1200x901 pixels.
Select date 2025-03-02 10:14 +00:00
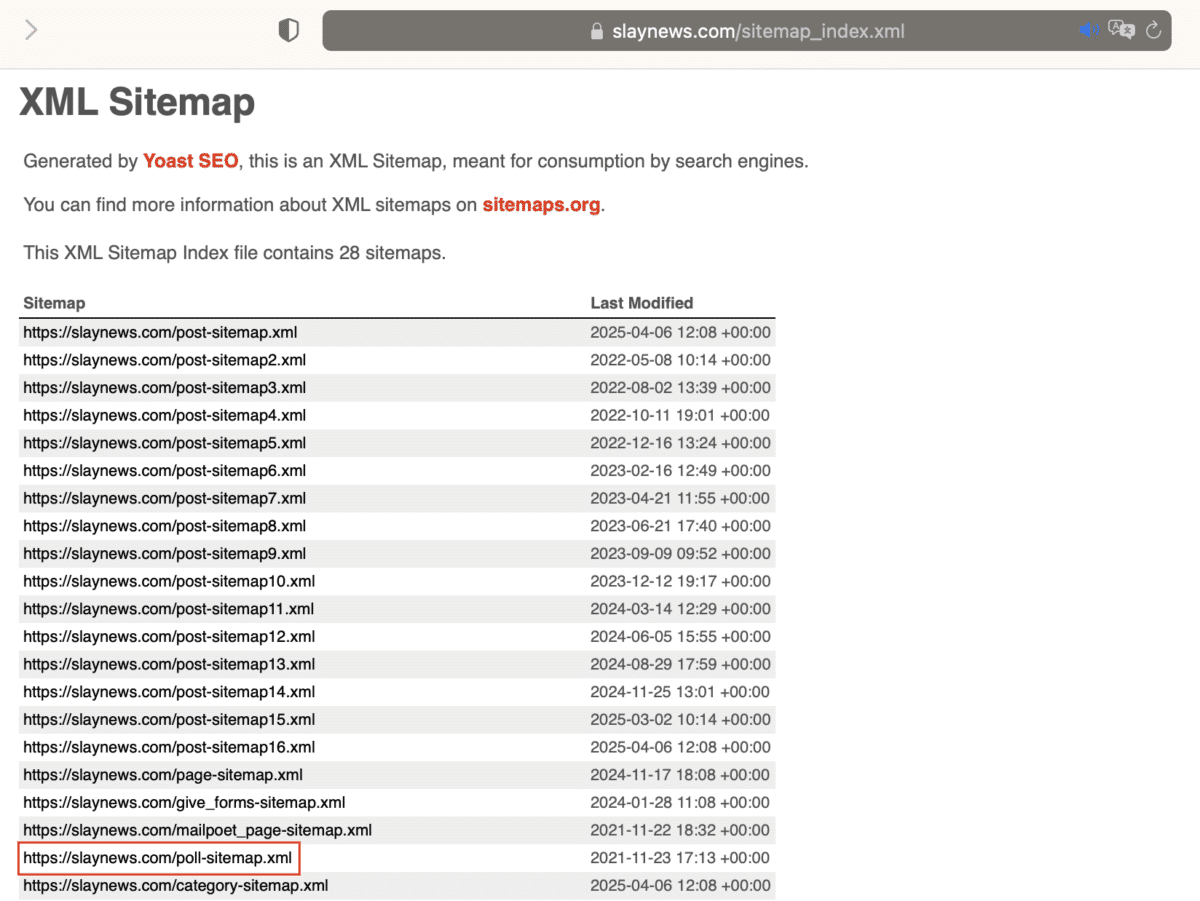coord(681,720)
